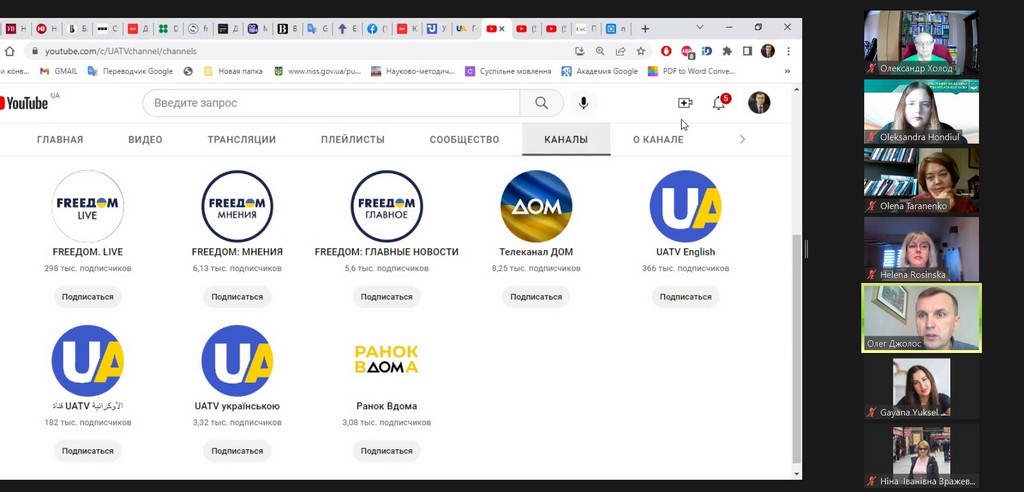Bookmark this page with the star icon
The image size is (1024, 492).
click(641, 51)
